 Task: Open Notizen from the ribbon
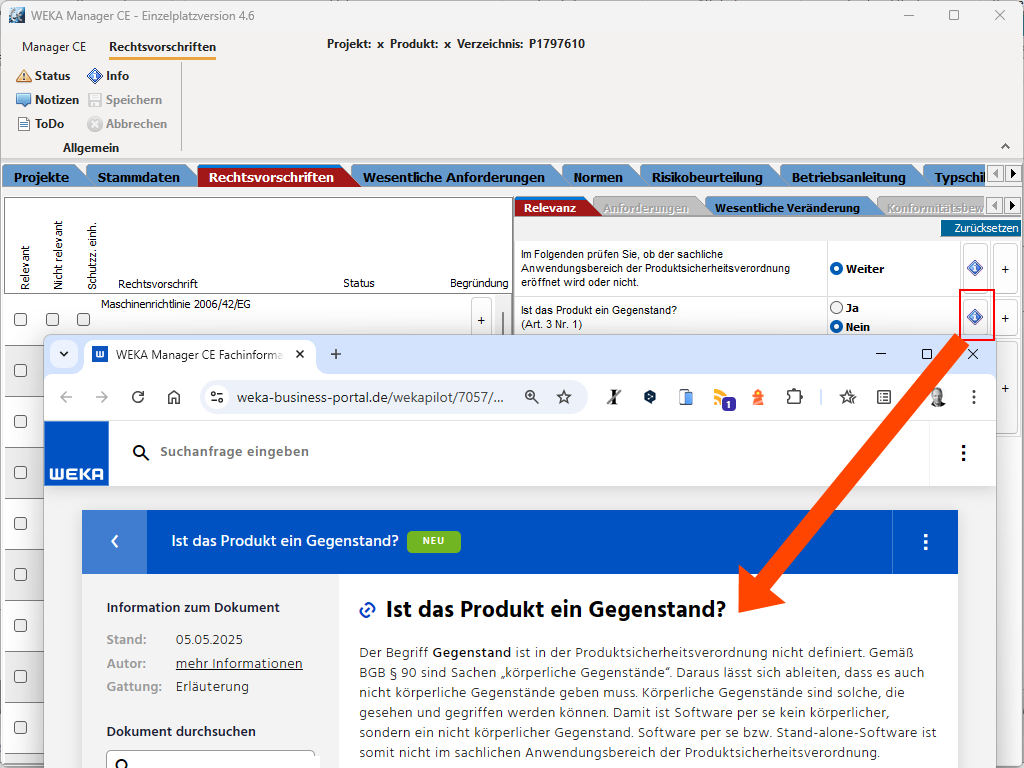coord(24,100)
